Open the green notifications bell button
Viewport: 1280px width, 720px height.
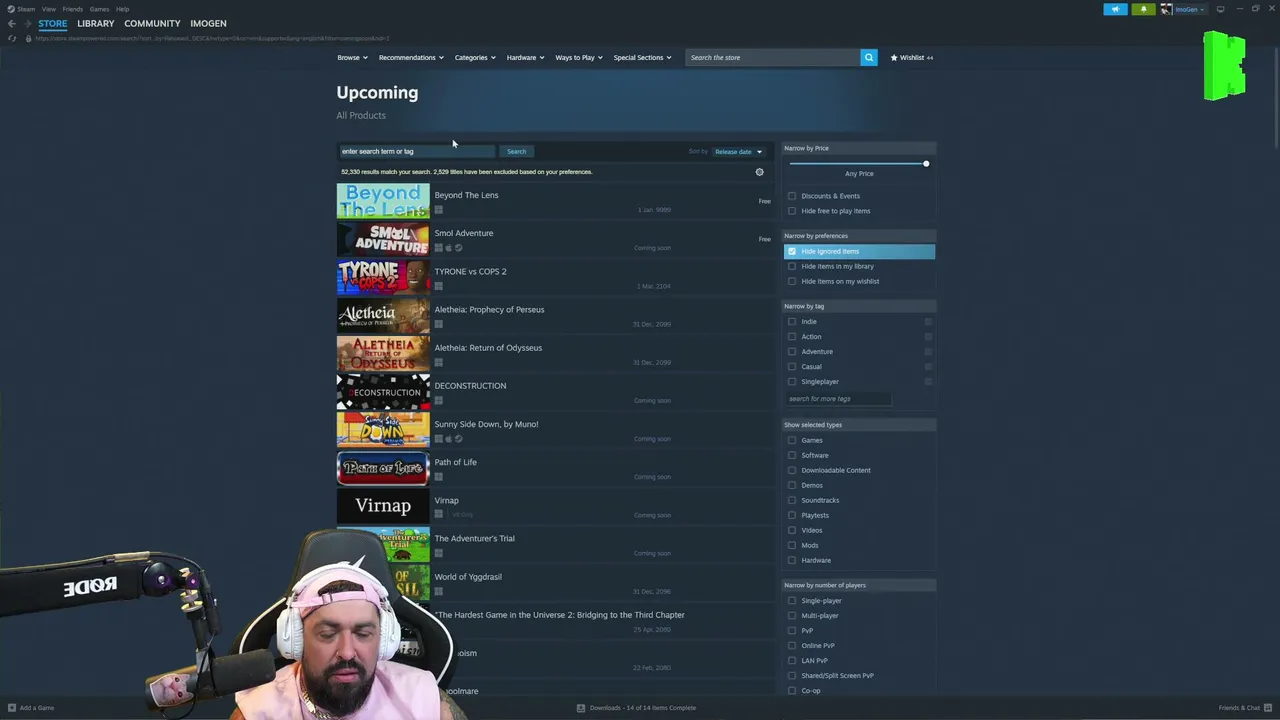(x=1144, y=9)
